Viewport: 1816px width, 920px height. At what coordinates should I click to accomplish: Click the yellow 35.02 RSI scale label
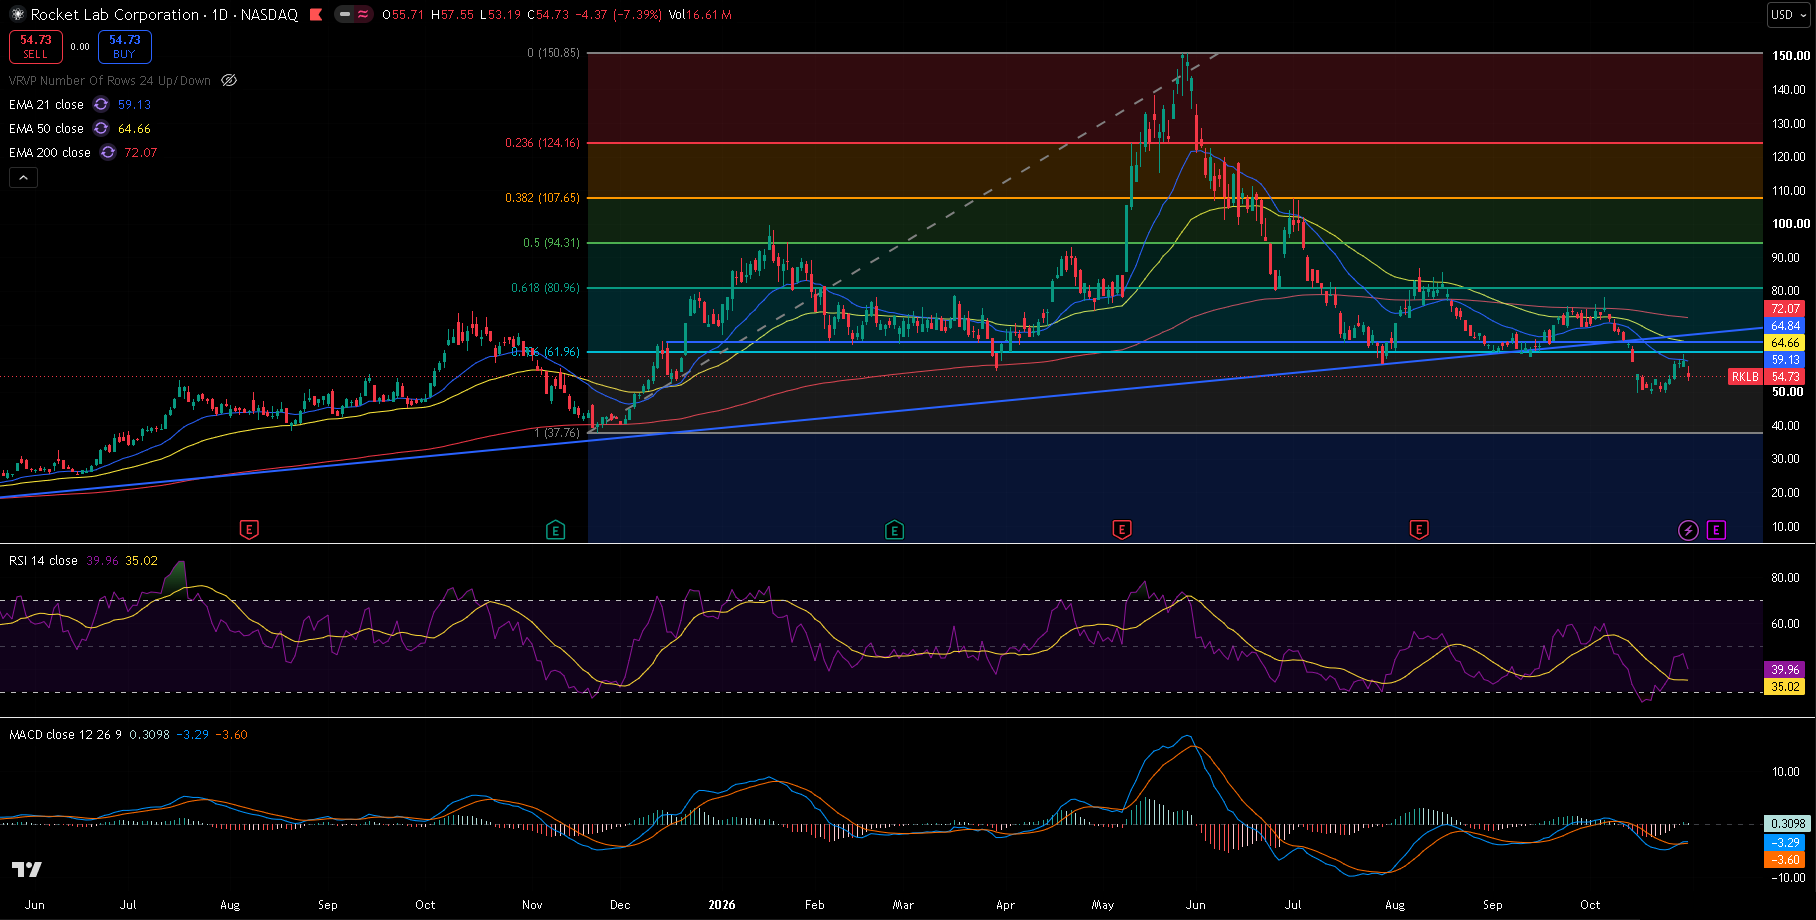click(x=1785, y=687)
